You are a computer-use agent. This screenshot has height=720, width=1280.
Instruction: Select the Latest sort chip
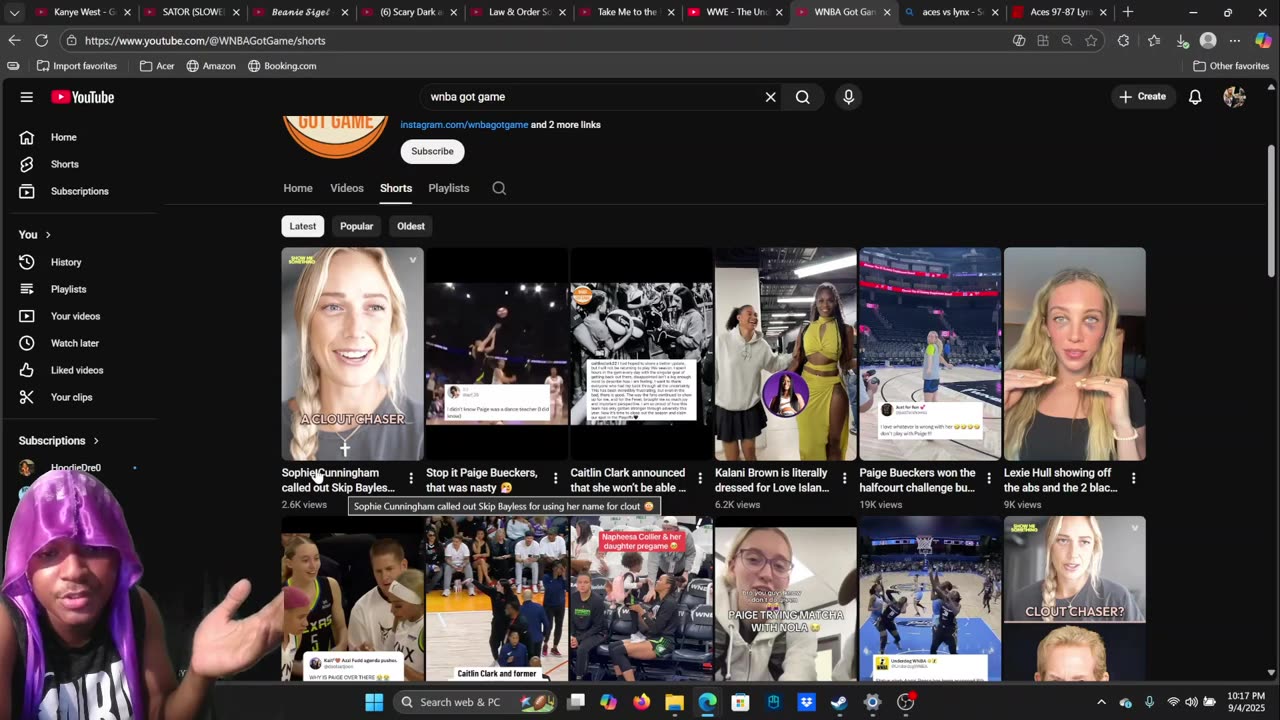[303, 226]
